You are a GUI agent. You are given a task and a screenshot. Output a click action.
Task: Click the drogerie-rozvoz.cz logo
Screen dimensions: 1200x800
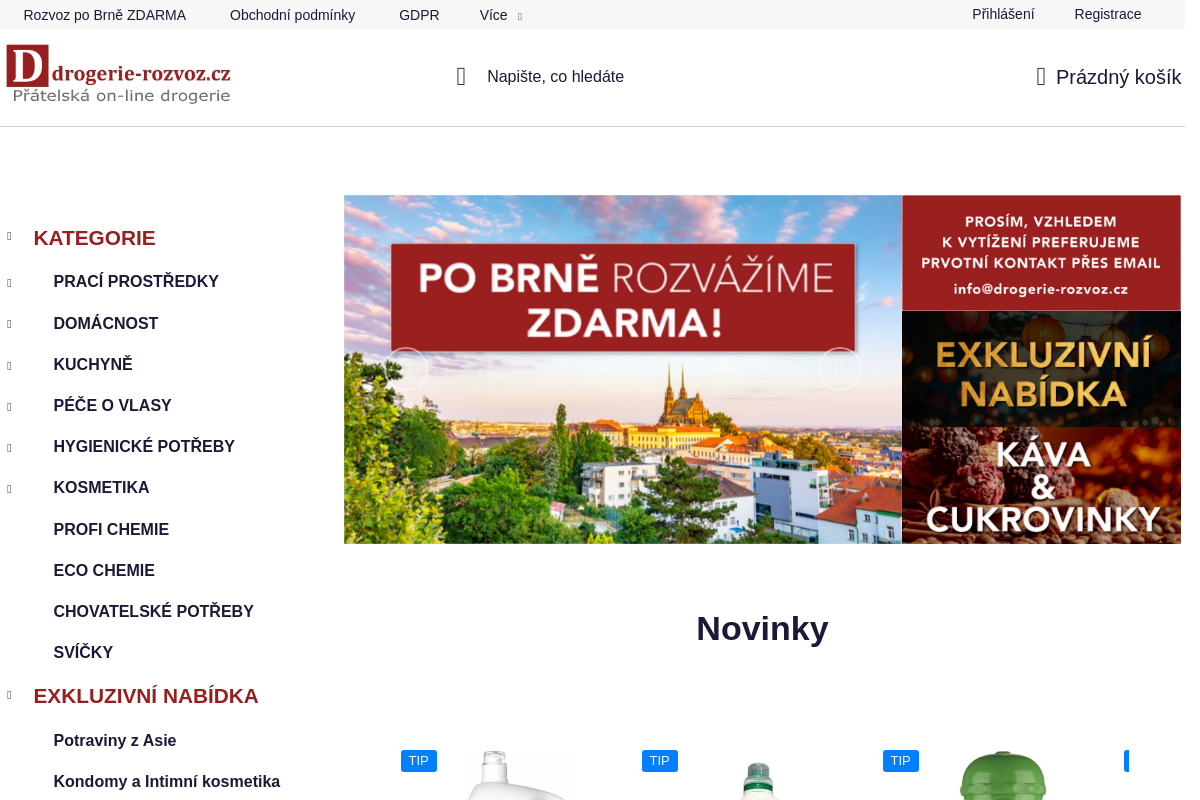[118, 73]
